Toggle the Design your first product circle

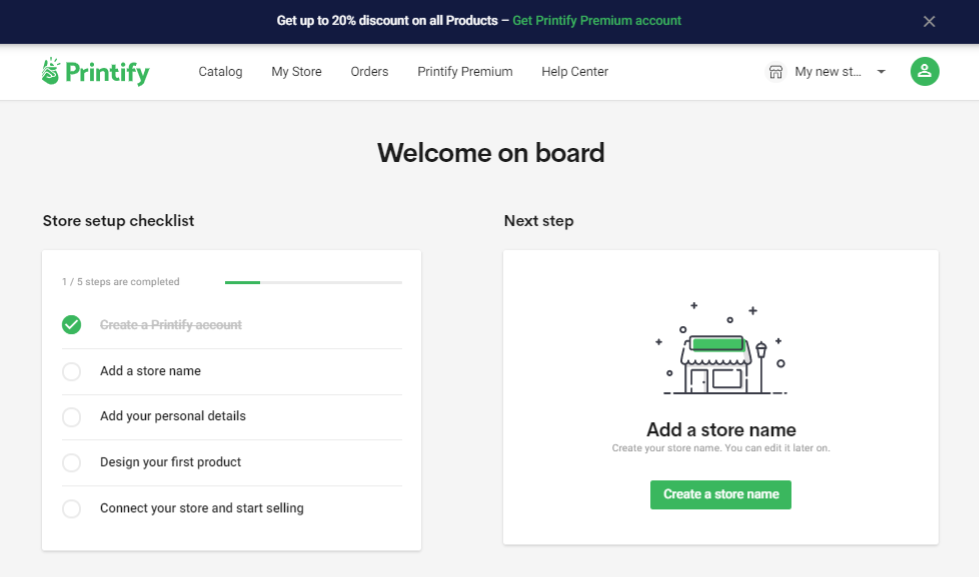[x=71, y=463]
